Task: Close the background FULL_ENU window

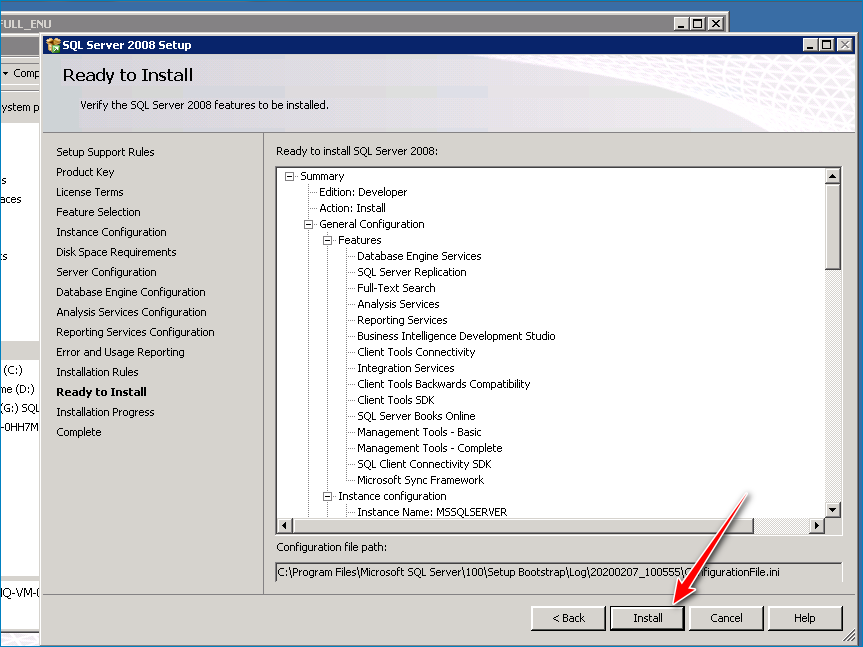Action: coord(715,24)
